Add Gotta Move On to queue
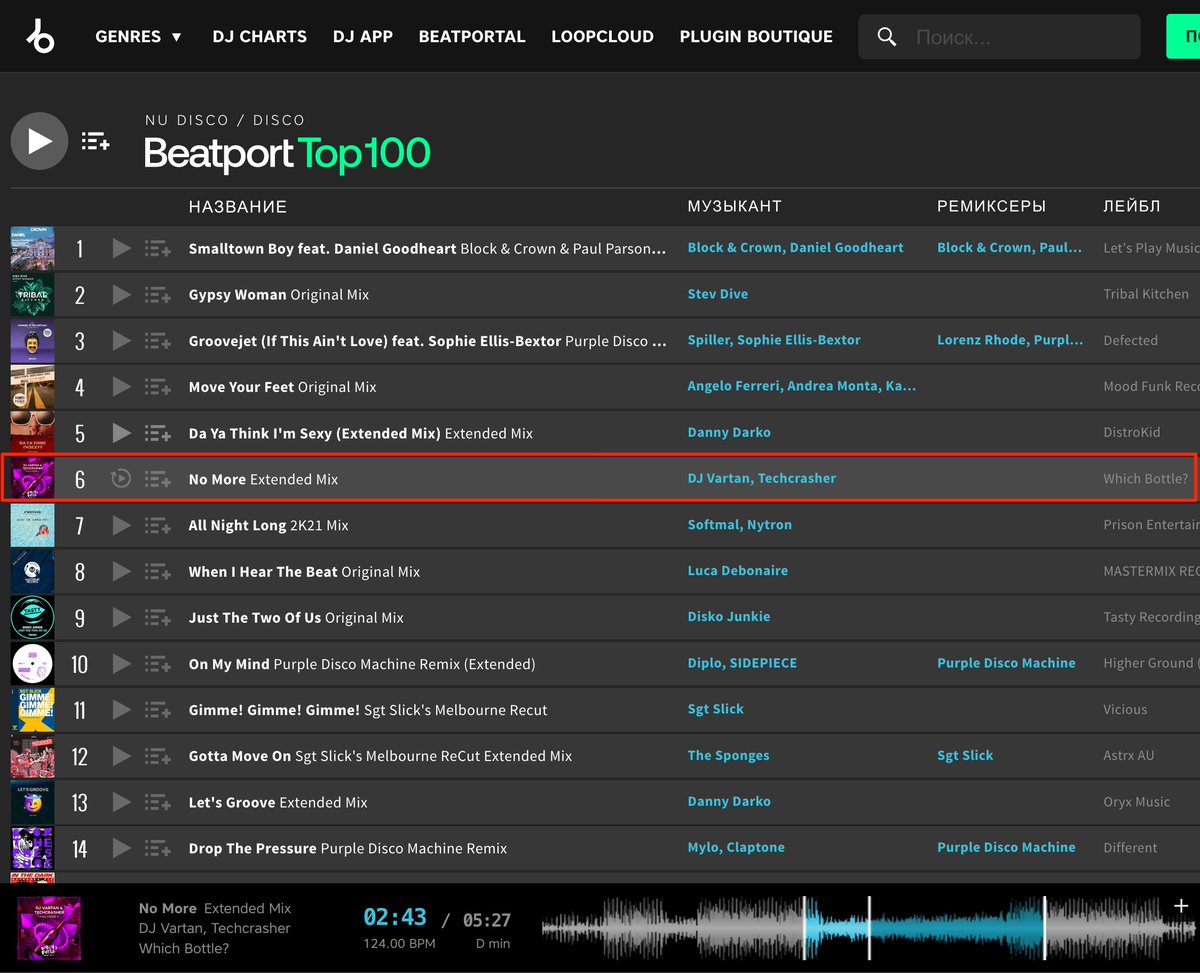1200x973 pixels. (157, 756)
